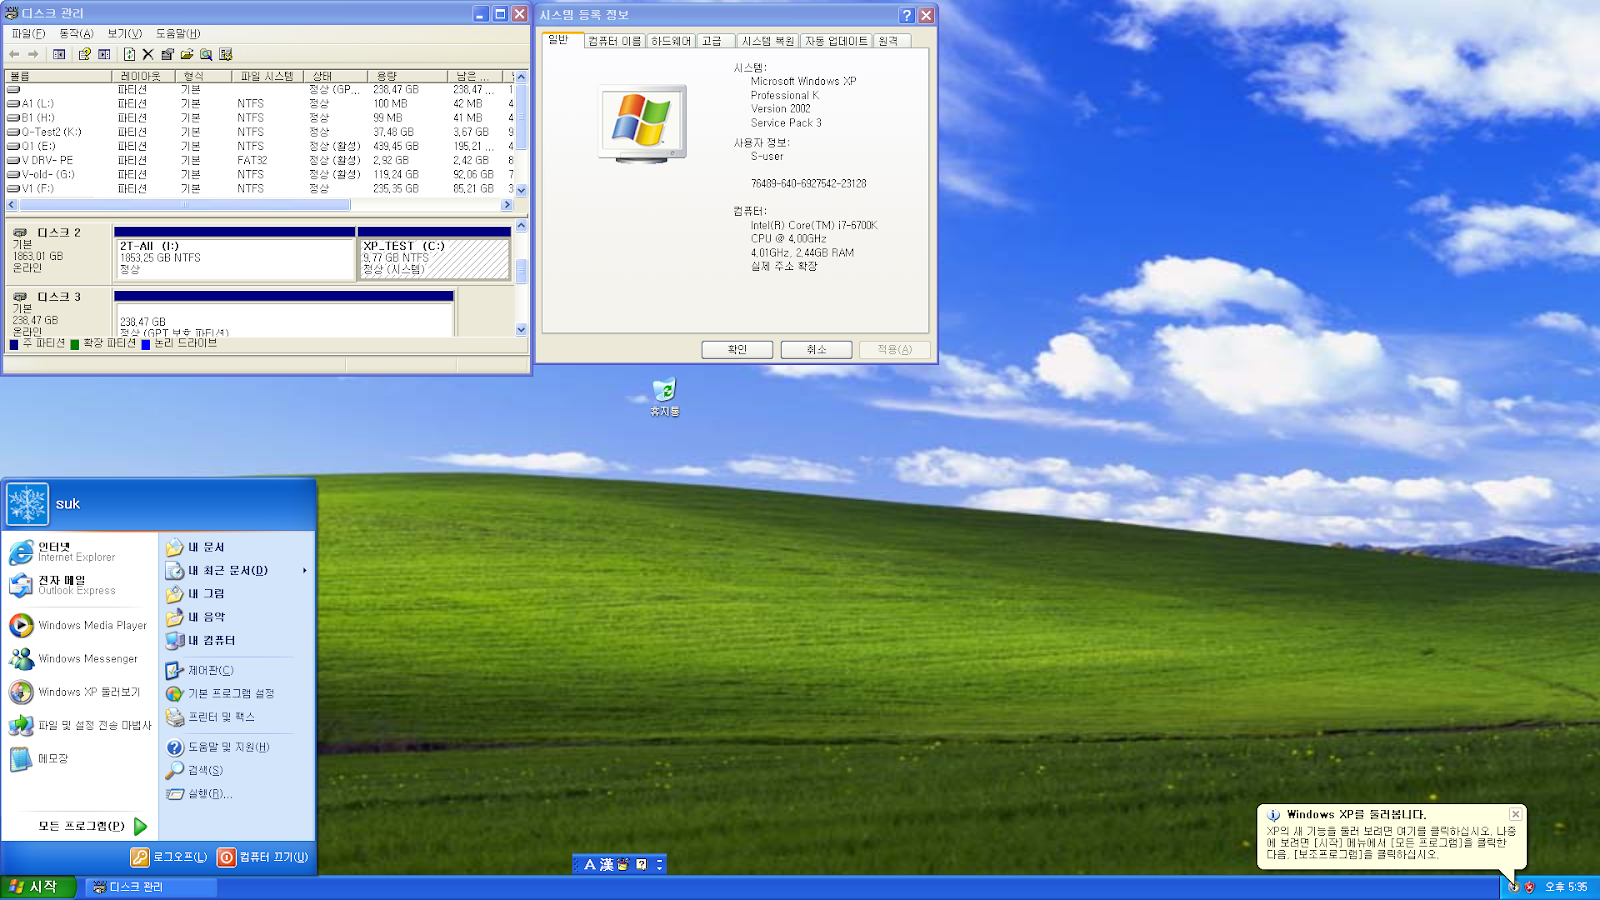This screenshot has width=1600, height=900.
Task: Click 컴퓨터 끄기(U) button
Action: pyautogui.click(x=263, y=857)
